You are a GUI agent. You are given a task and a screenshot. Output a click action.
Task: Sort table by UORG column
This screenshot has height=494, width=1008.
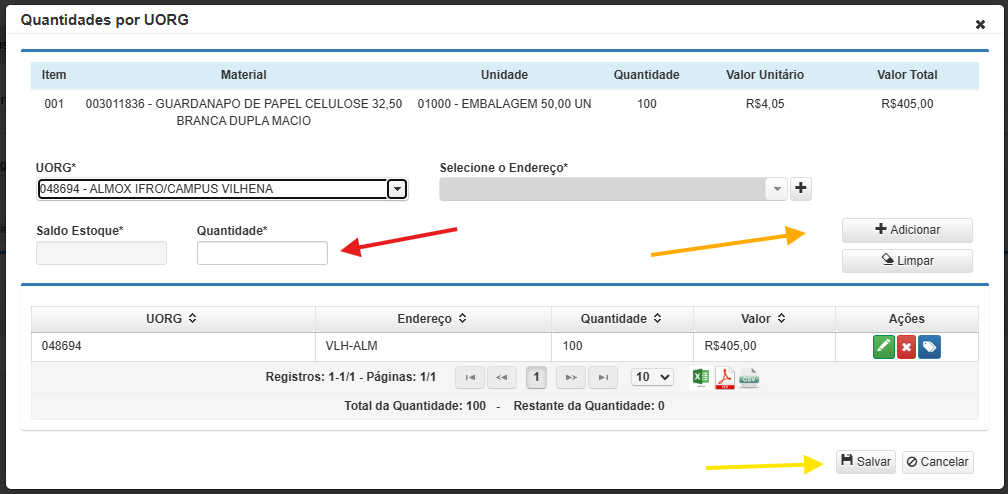(x=172, y=319)
